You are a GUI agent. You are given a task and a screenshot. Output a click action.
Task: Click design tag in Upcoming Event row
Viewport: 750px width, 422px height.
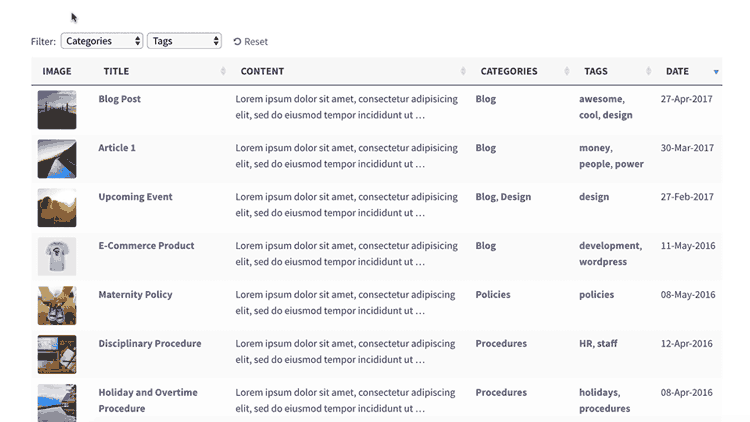[594, 197]
